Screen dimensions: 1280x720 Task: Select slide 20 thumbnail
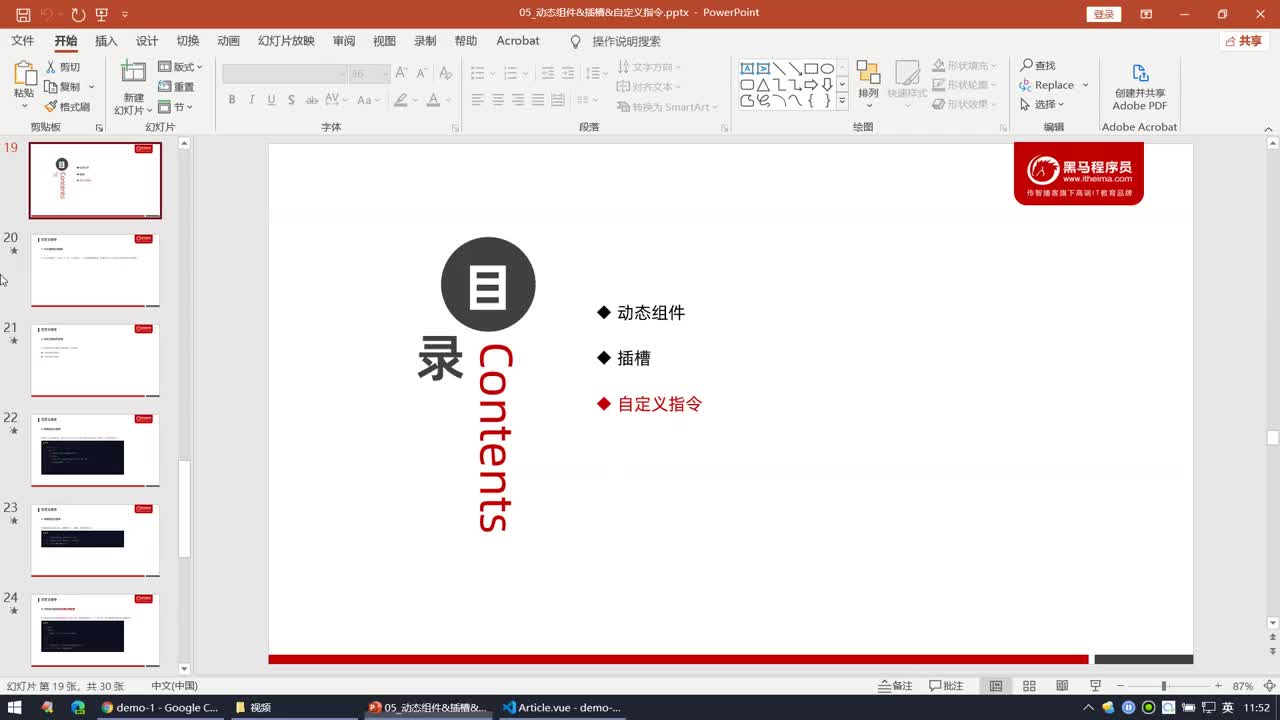click(95, 271)
